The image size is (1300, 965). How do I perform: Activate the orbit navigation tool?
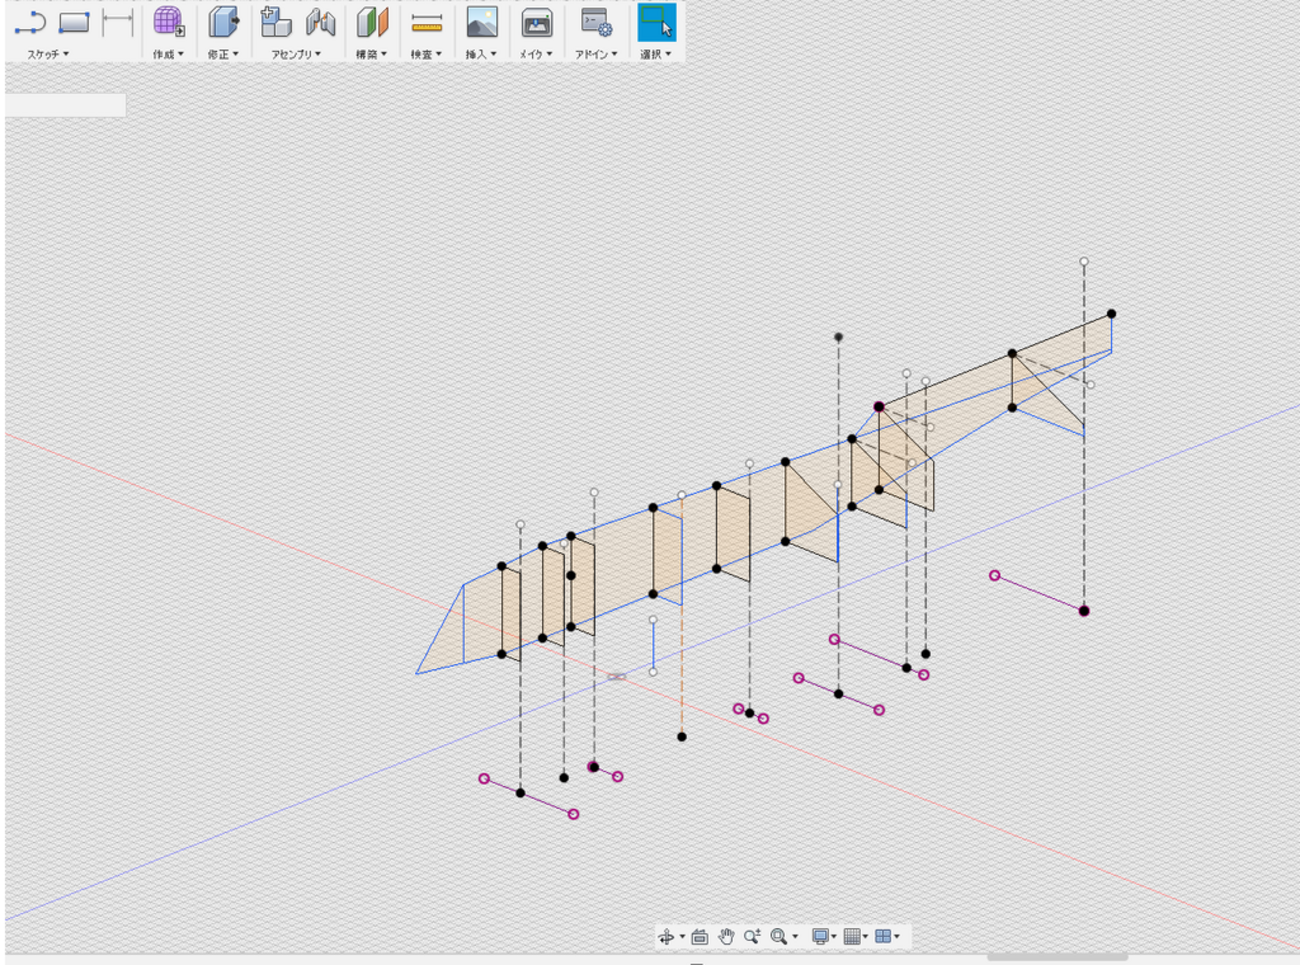pyautogui.click(x=667, y=936)
